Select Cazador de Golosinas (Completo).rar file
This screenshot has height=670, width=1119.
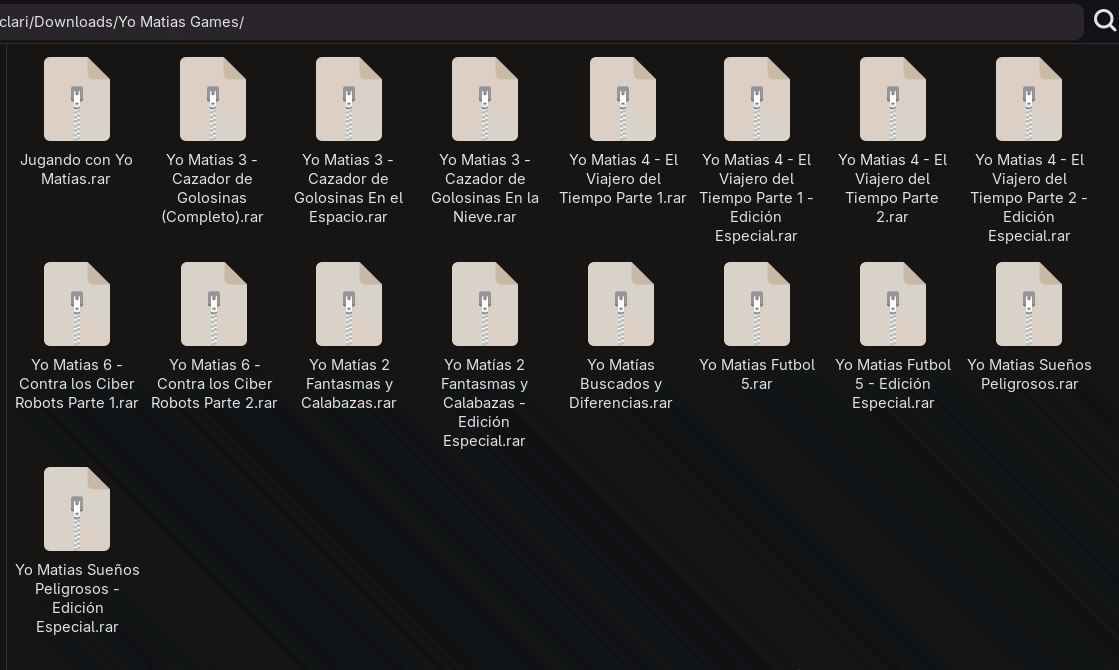(213, 100)
